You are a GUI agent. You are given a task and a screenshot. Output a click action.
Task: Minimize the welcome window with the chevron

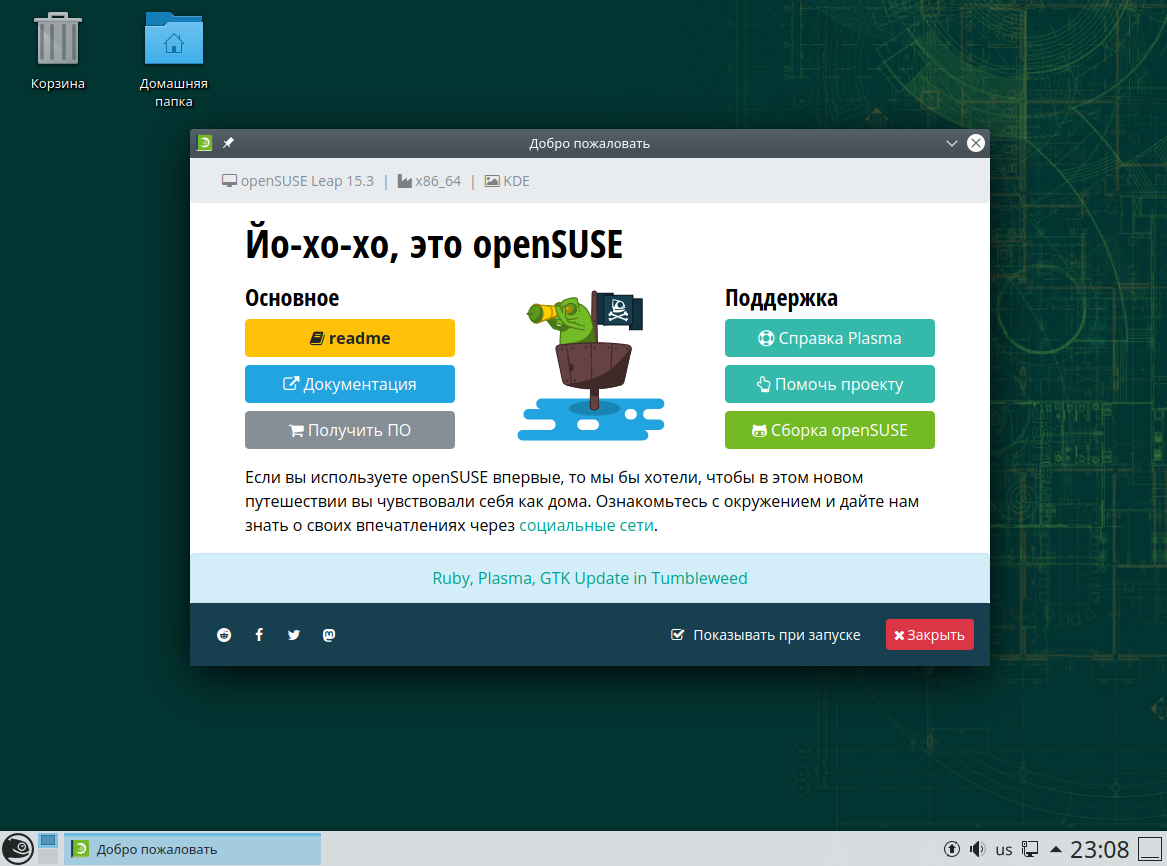point(951,143)
